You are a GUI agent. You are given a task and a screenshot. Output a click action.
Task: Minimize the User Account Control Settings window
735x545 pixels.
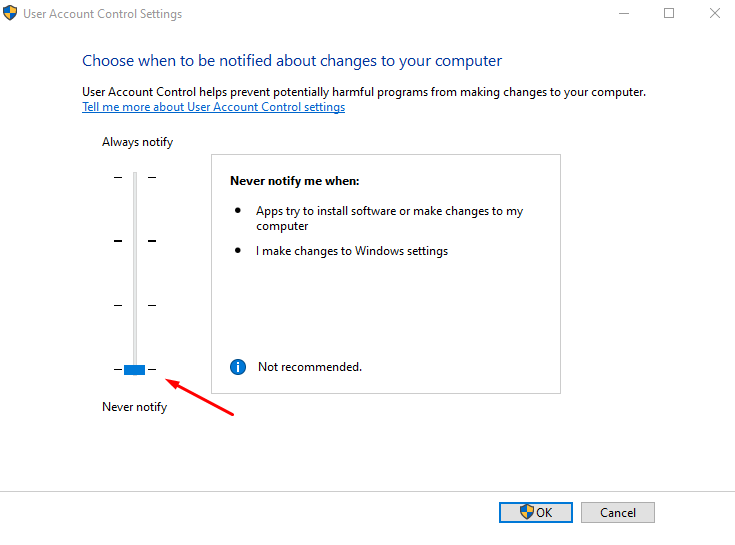pos(622,14)
